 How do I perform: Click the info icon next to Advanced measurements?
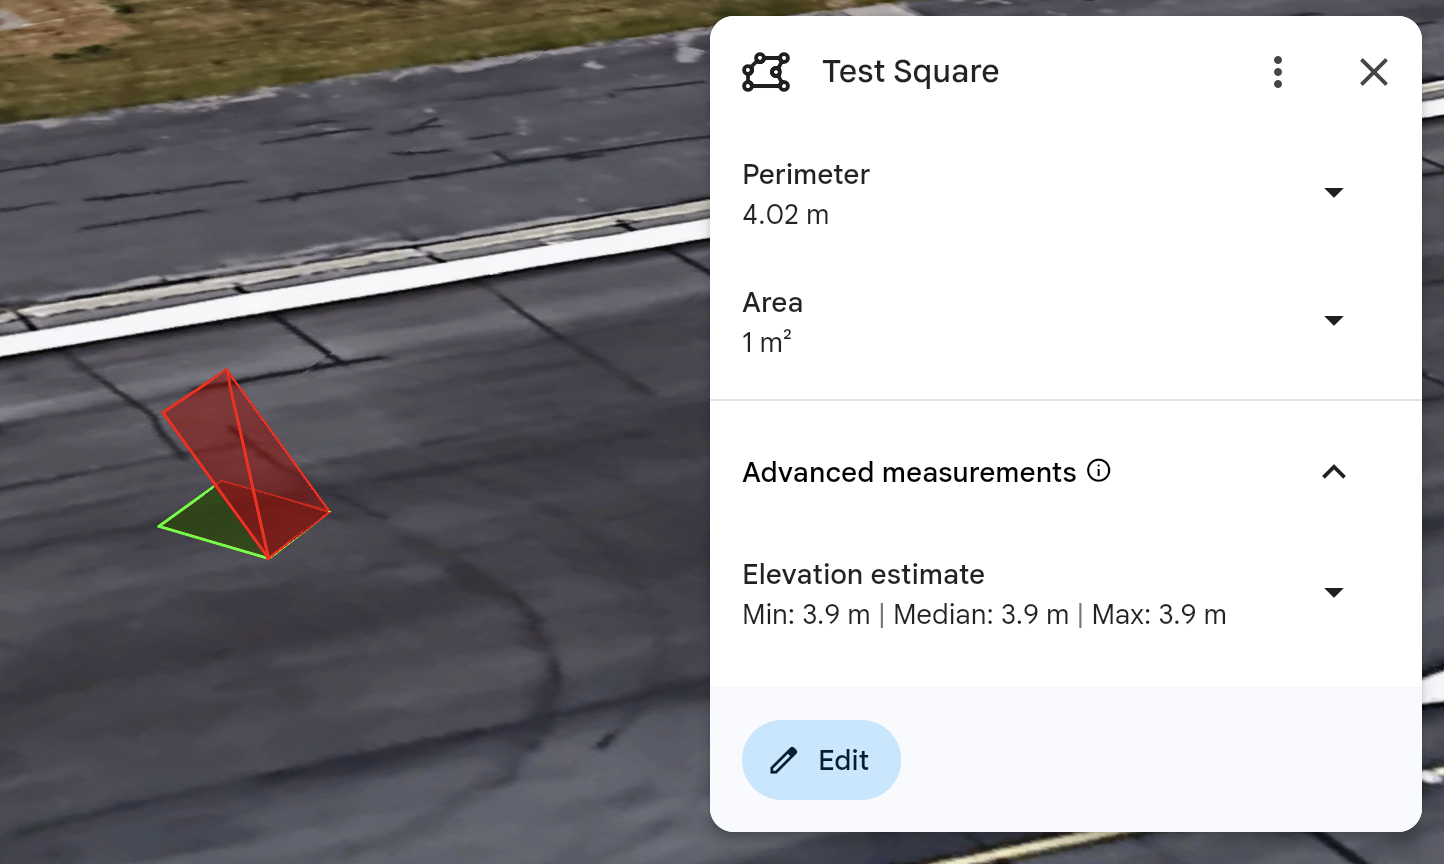[x=1099, y=471]
